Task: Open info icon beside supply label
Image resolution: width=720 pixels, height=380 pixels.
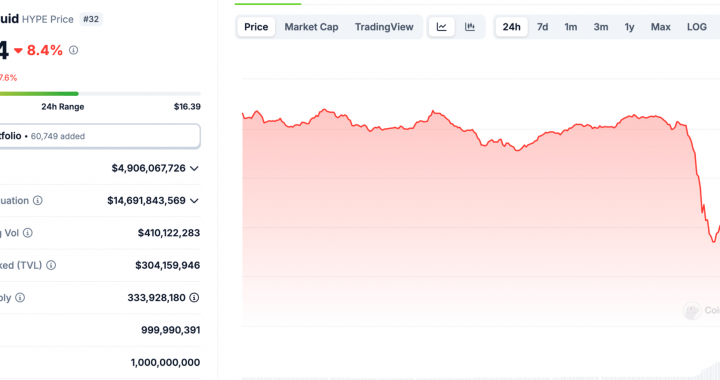Action: pyautogui.click(x=20, y=297)
